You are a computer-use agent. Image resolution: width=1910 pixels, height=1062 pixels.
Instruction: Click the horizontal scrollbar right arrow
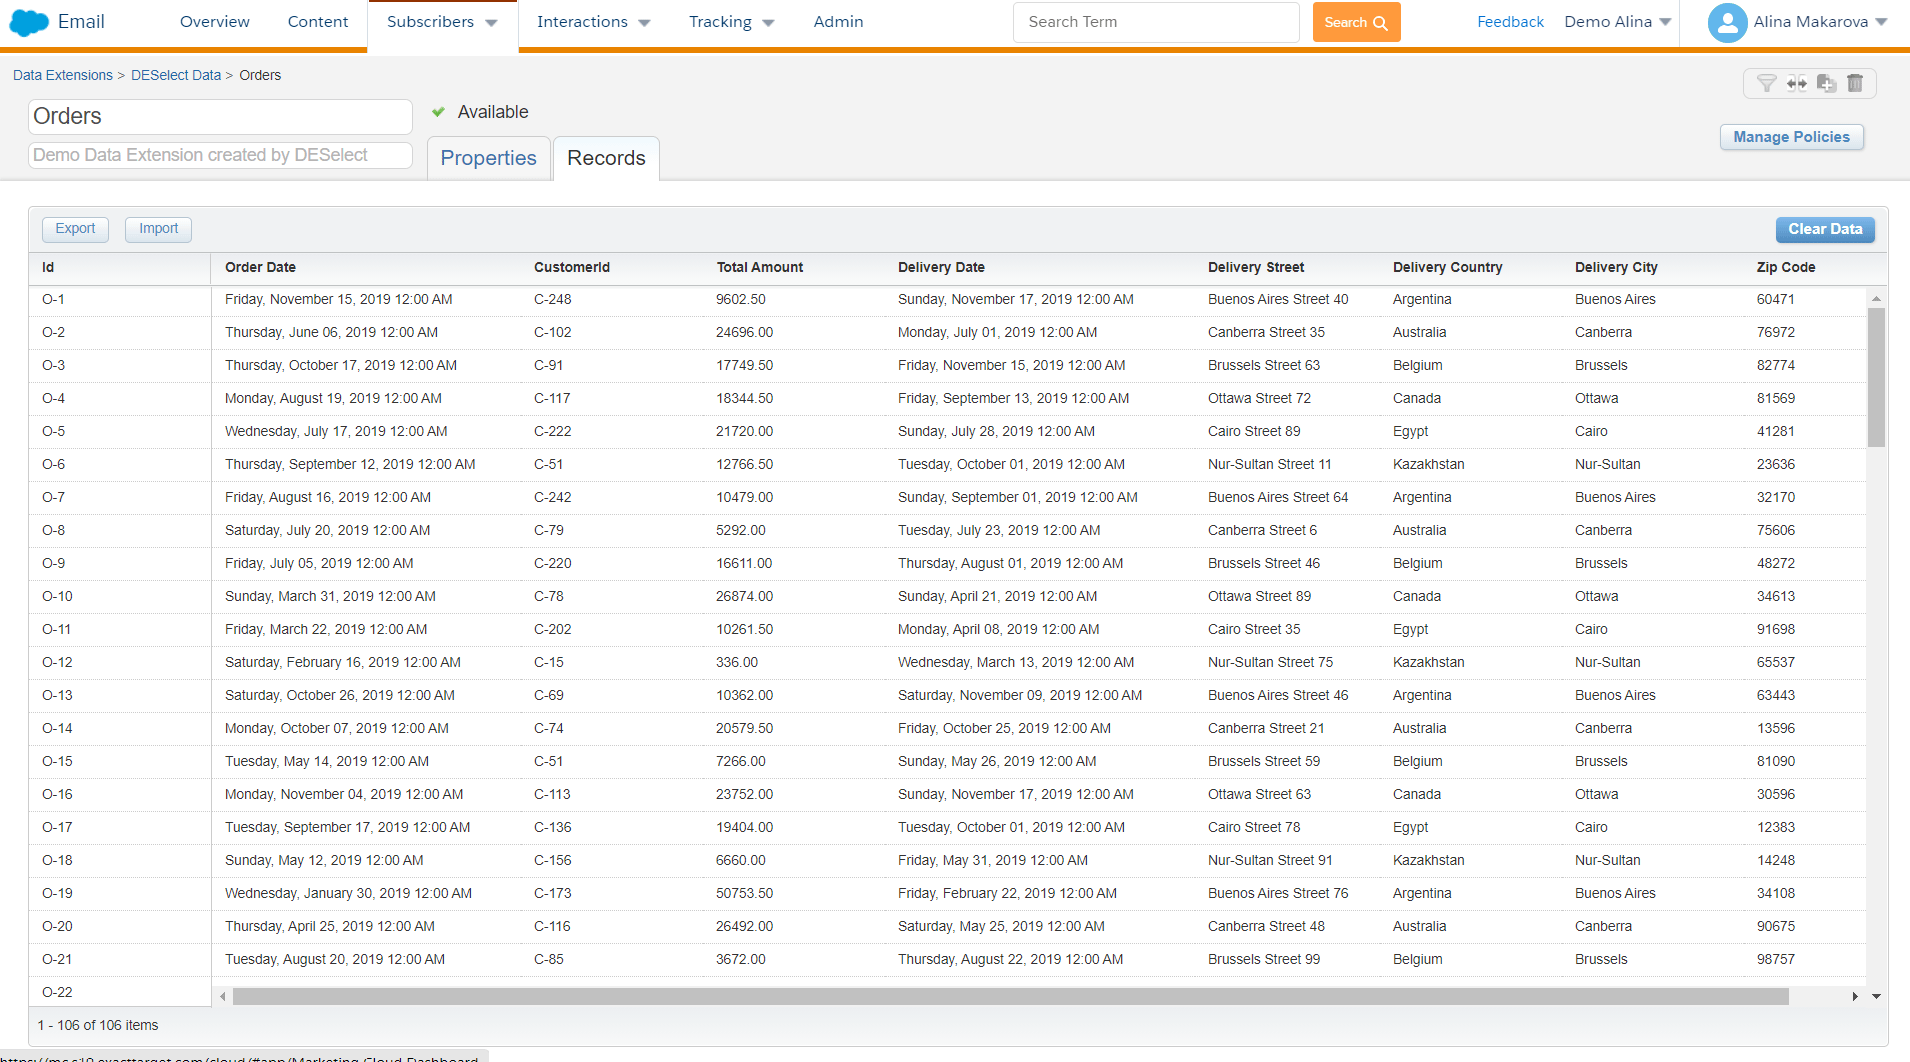click(x=1855, y=996)
